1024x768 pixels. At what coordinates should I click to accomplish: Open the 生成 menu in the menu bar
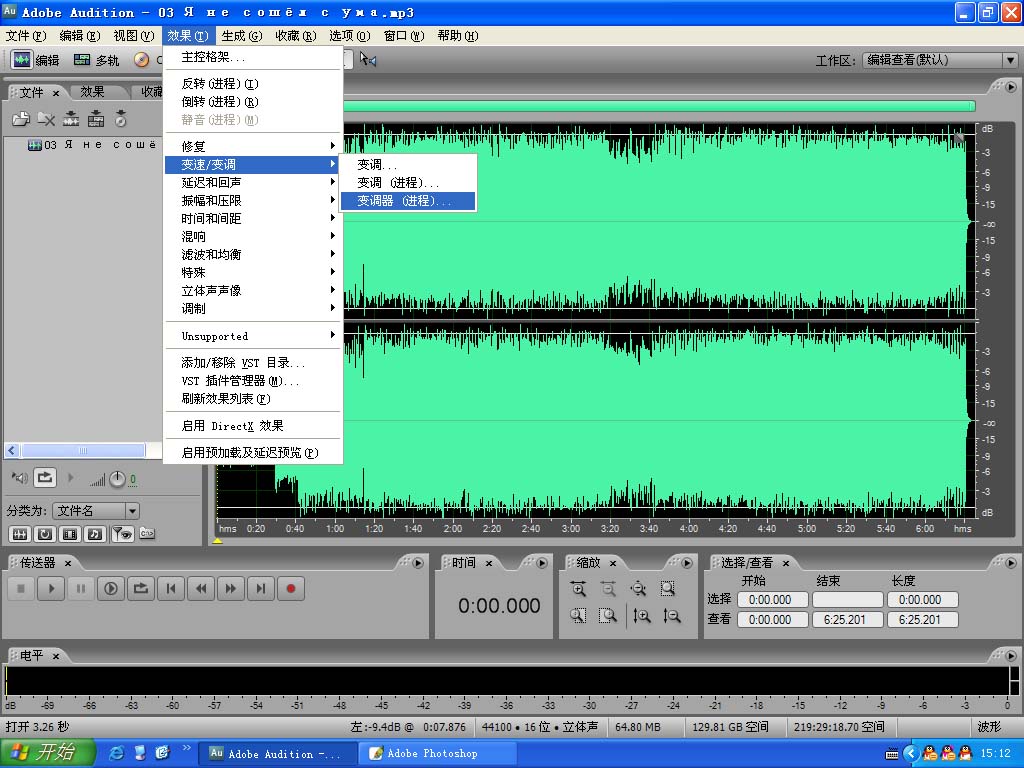pyautogui.click(x=241, y=36)
